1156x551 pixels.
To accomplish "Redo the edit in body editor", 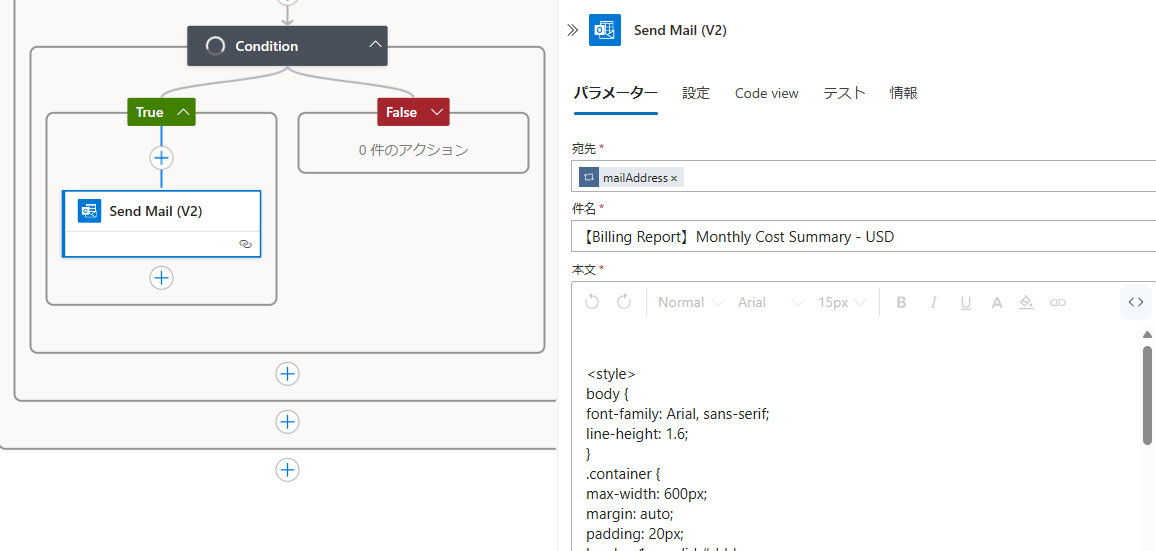I will tap(624, 302).
